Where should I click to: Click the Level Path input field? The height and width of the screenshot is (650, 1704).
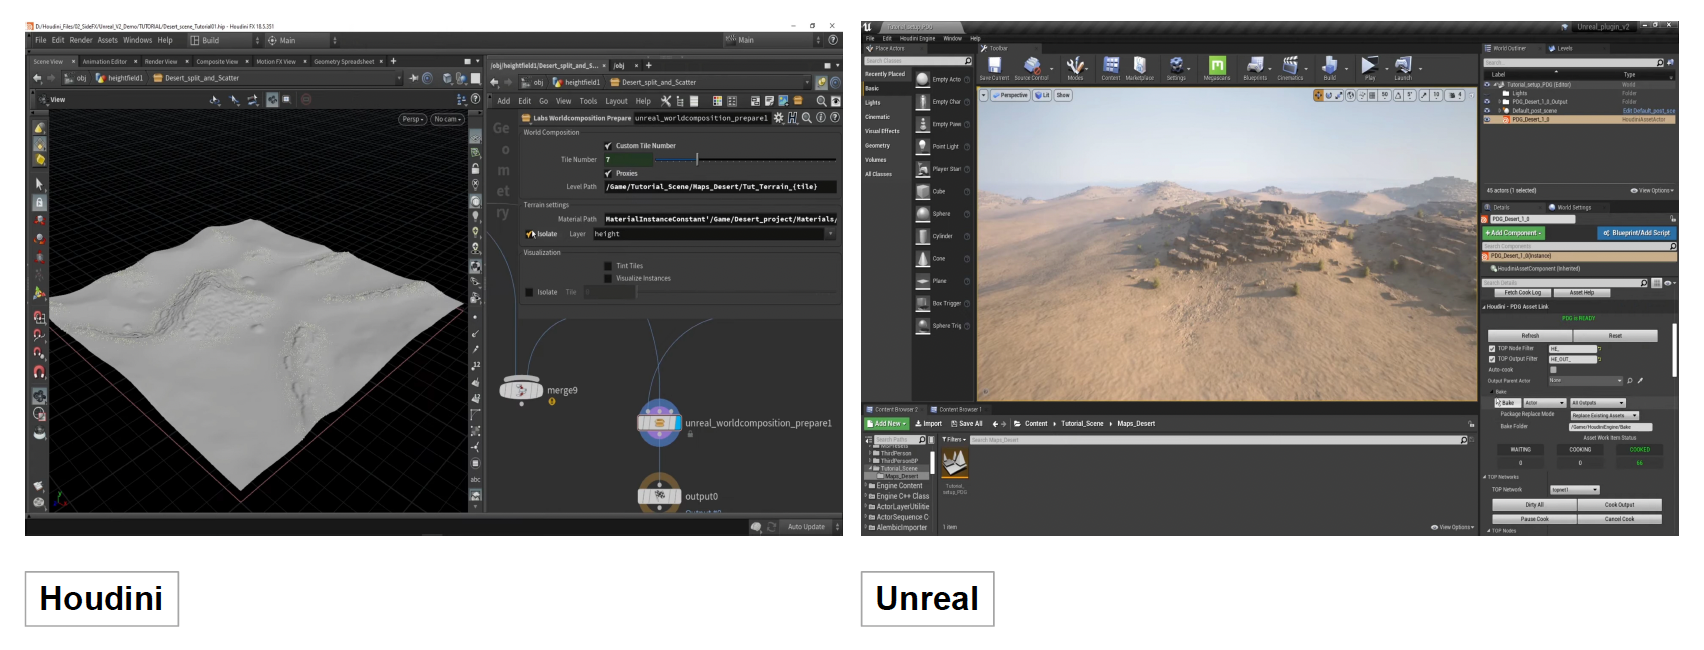click(718, 187)
